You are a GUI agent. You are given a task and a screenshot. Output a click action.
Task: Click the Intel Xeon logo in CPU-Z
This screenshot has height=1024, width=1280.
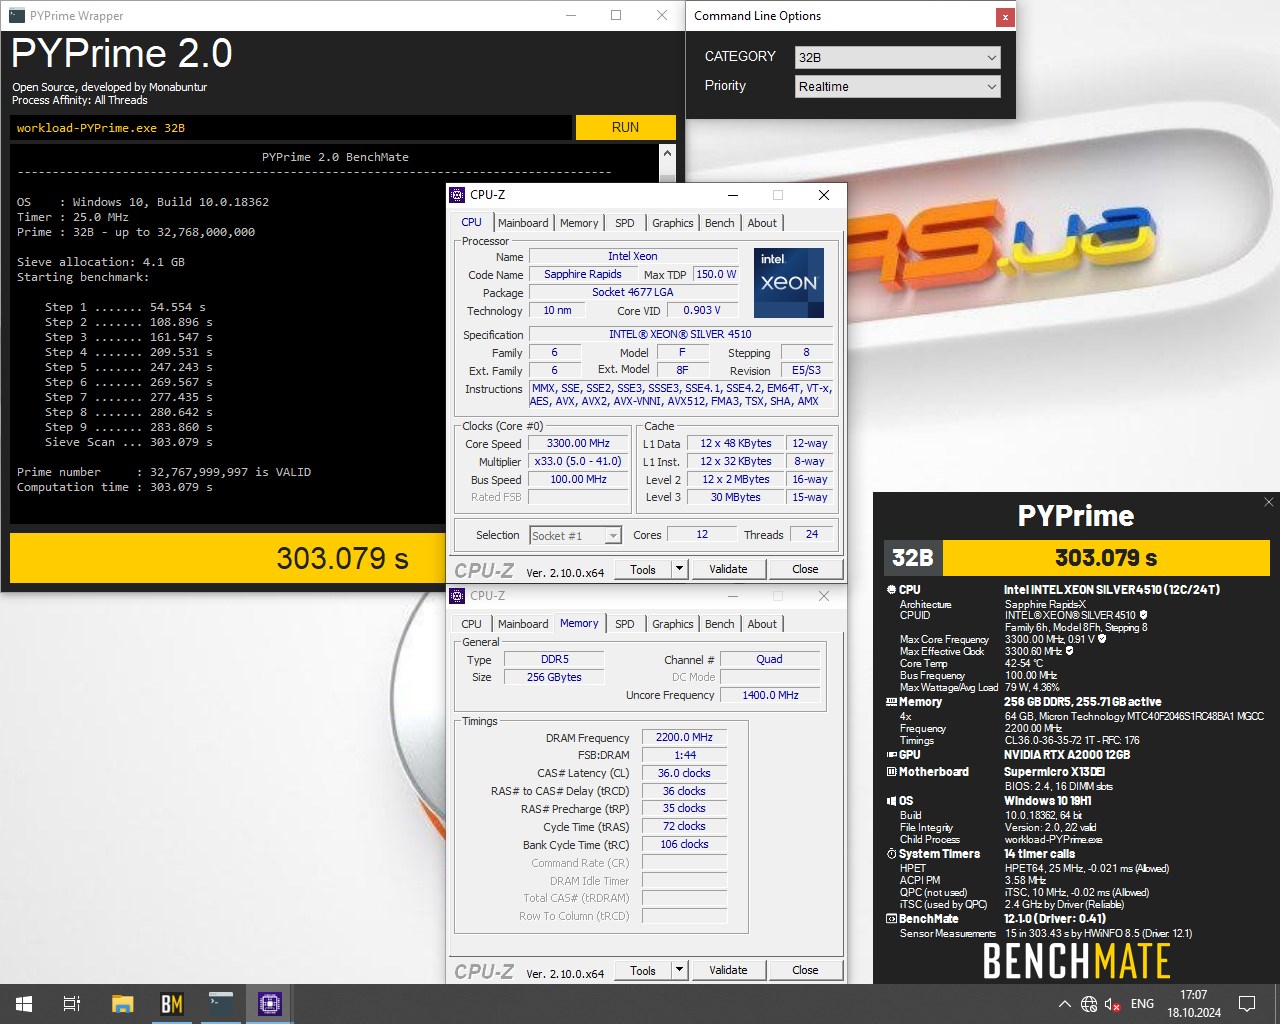pos(789,283)
